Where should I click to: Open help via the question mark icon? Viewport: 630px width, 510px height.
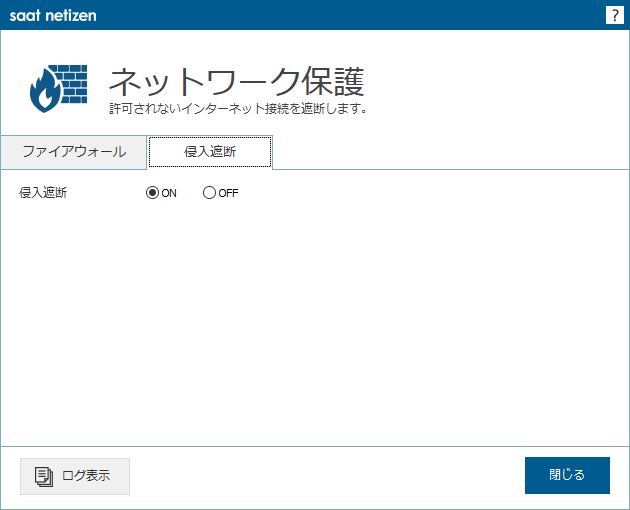coord(614,15)
